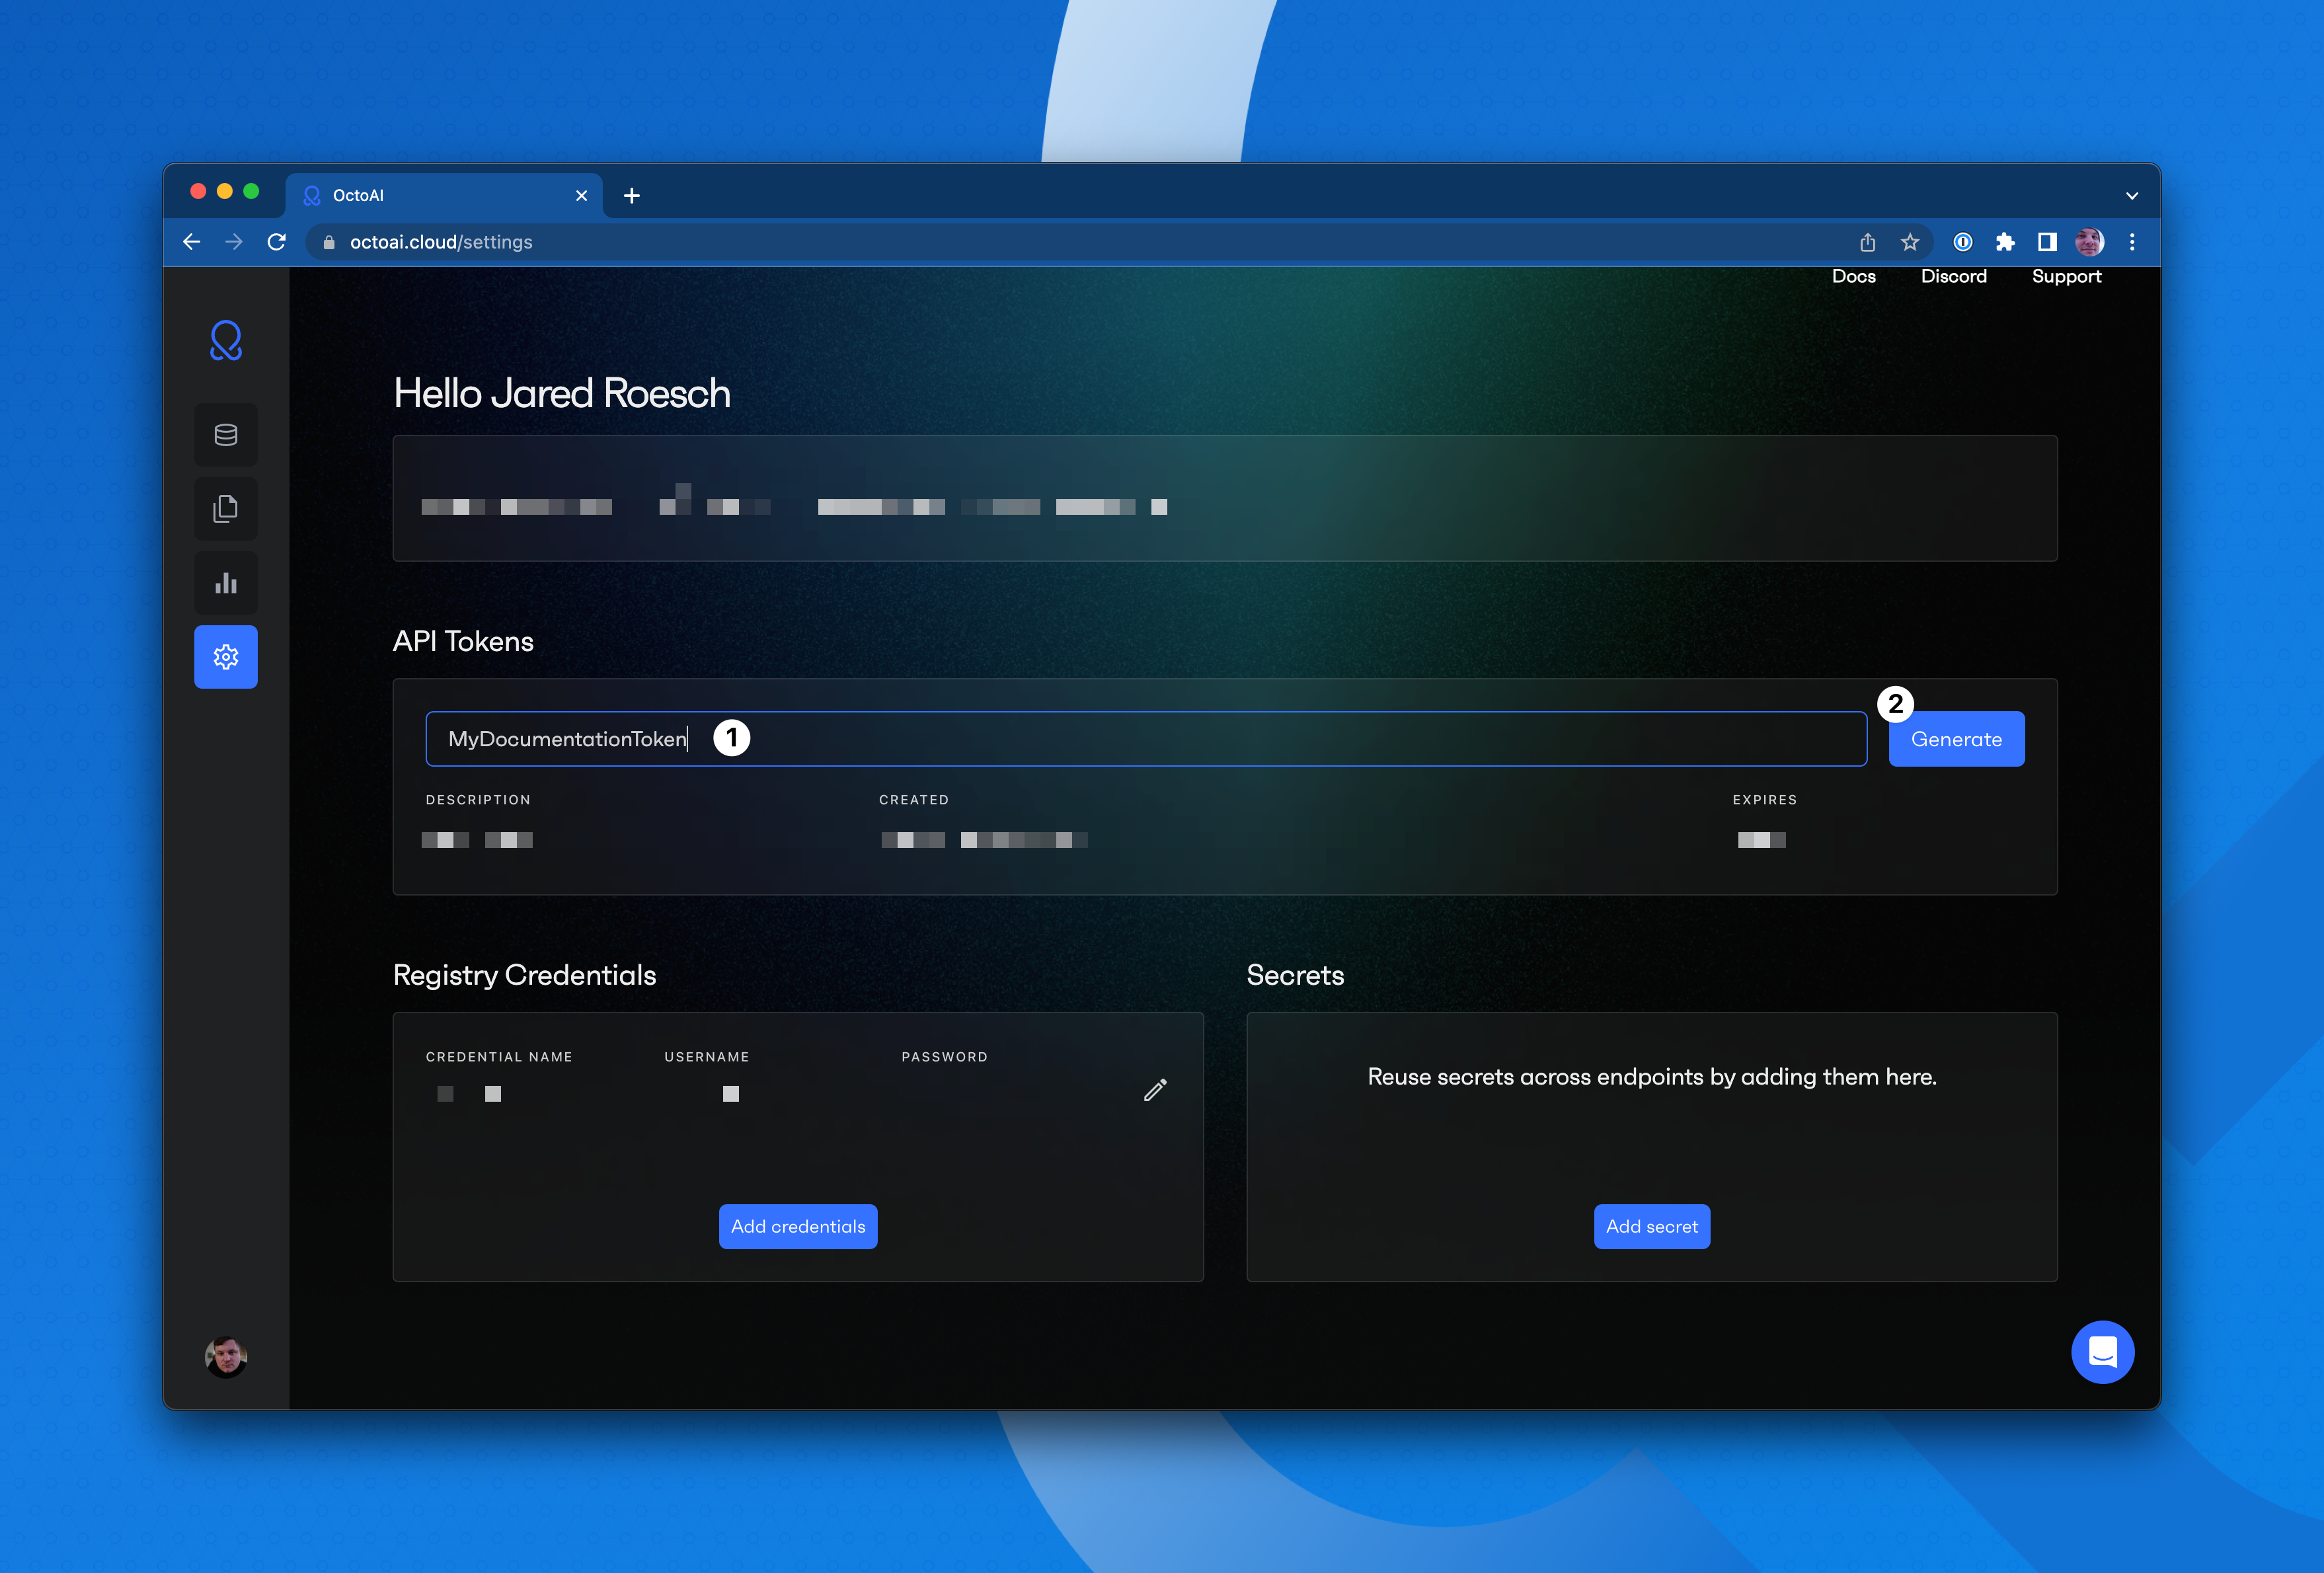Open the templates copy-pages sidebar icon
The height and width of the screenshot is (1573, 2324).
click(x=226, y=509)
